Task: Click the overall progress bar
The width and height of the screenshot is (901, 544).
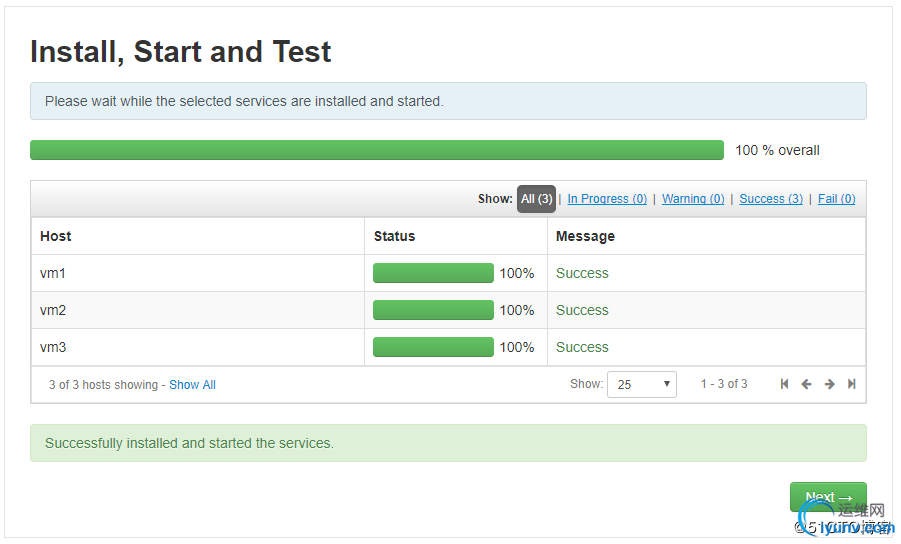Action: (377, 150)
